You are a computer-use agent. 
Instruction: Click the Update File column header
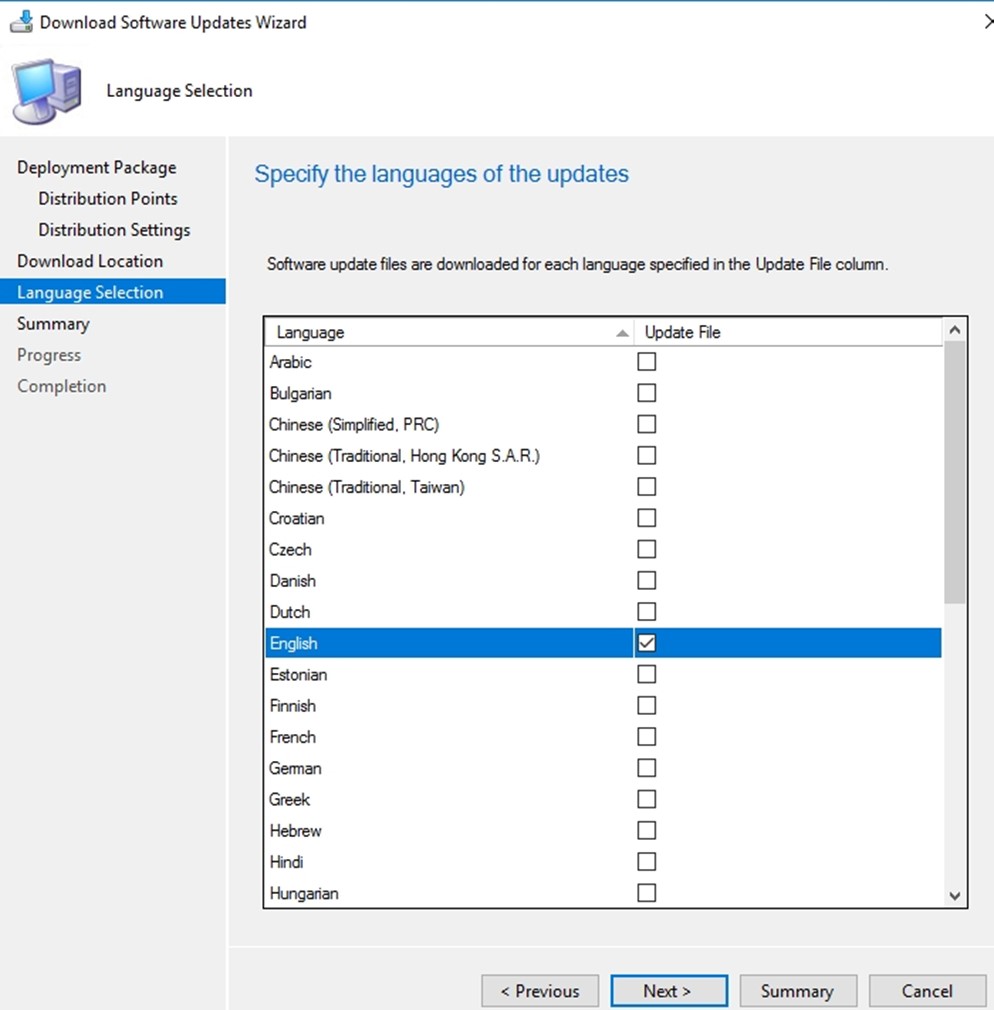pos(788,332)
